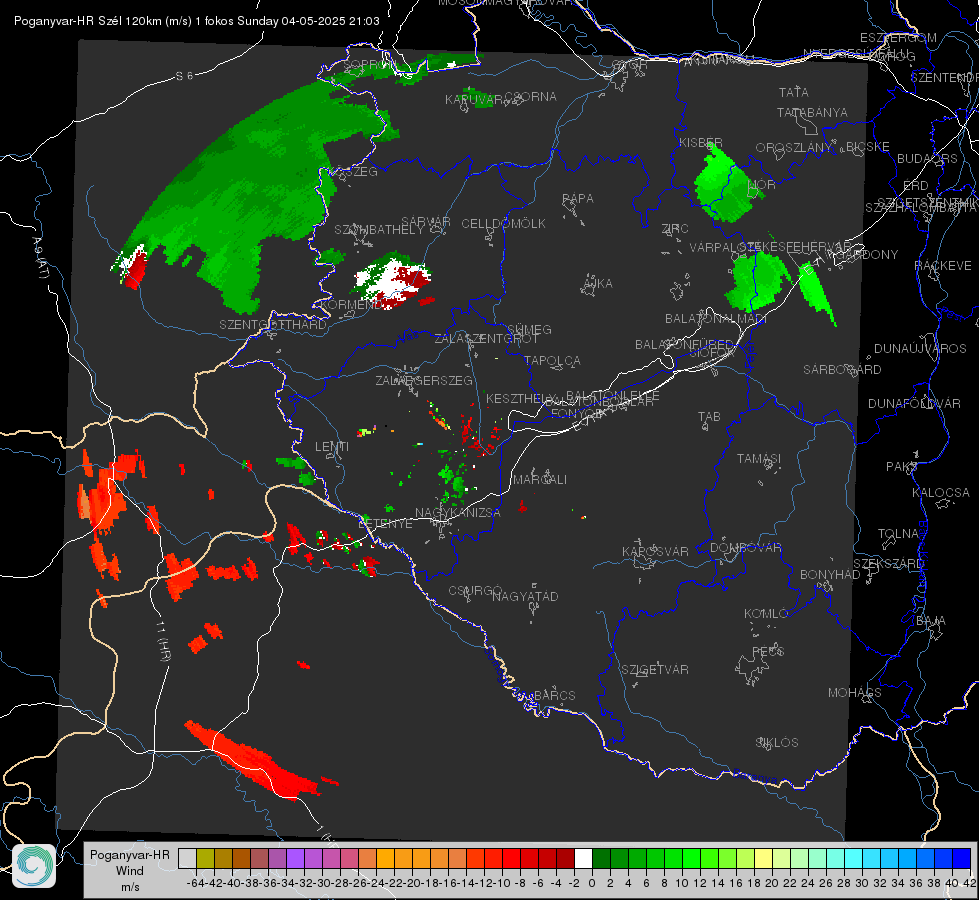Screen dimensions: 979x900
Task: Click the SÜMEG label
Action: click(529, 329)
